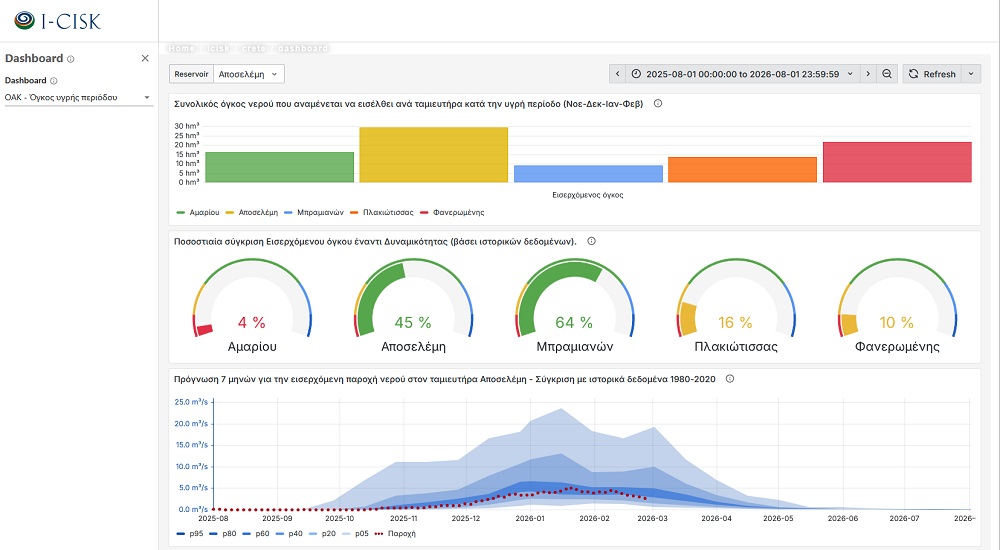Close the Dashboard side panel
The width and height of the screenshot is (1000, 550).
(145, 59)
